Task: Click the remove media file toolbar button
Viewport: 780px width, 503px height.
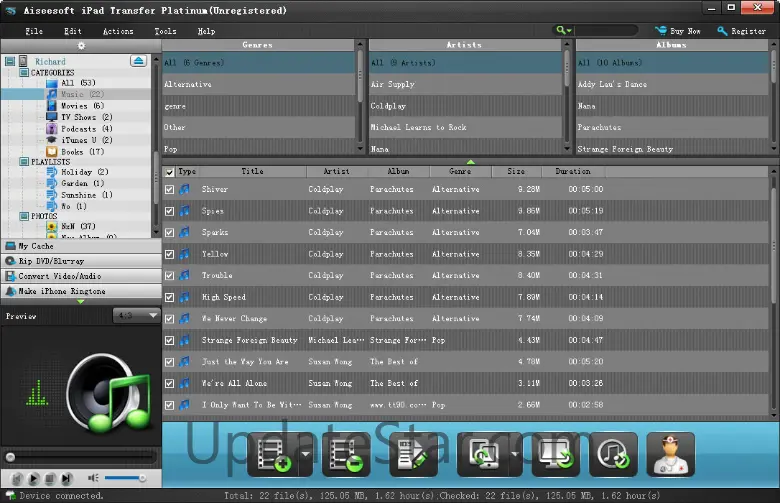Action: pyautogui.click(x=346, y=455)
